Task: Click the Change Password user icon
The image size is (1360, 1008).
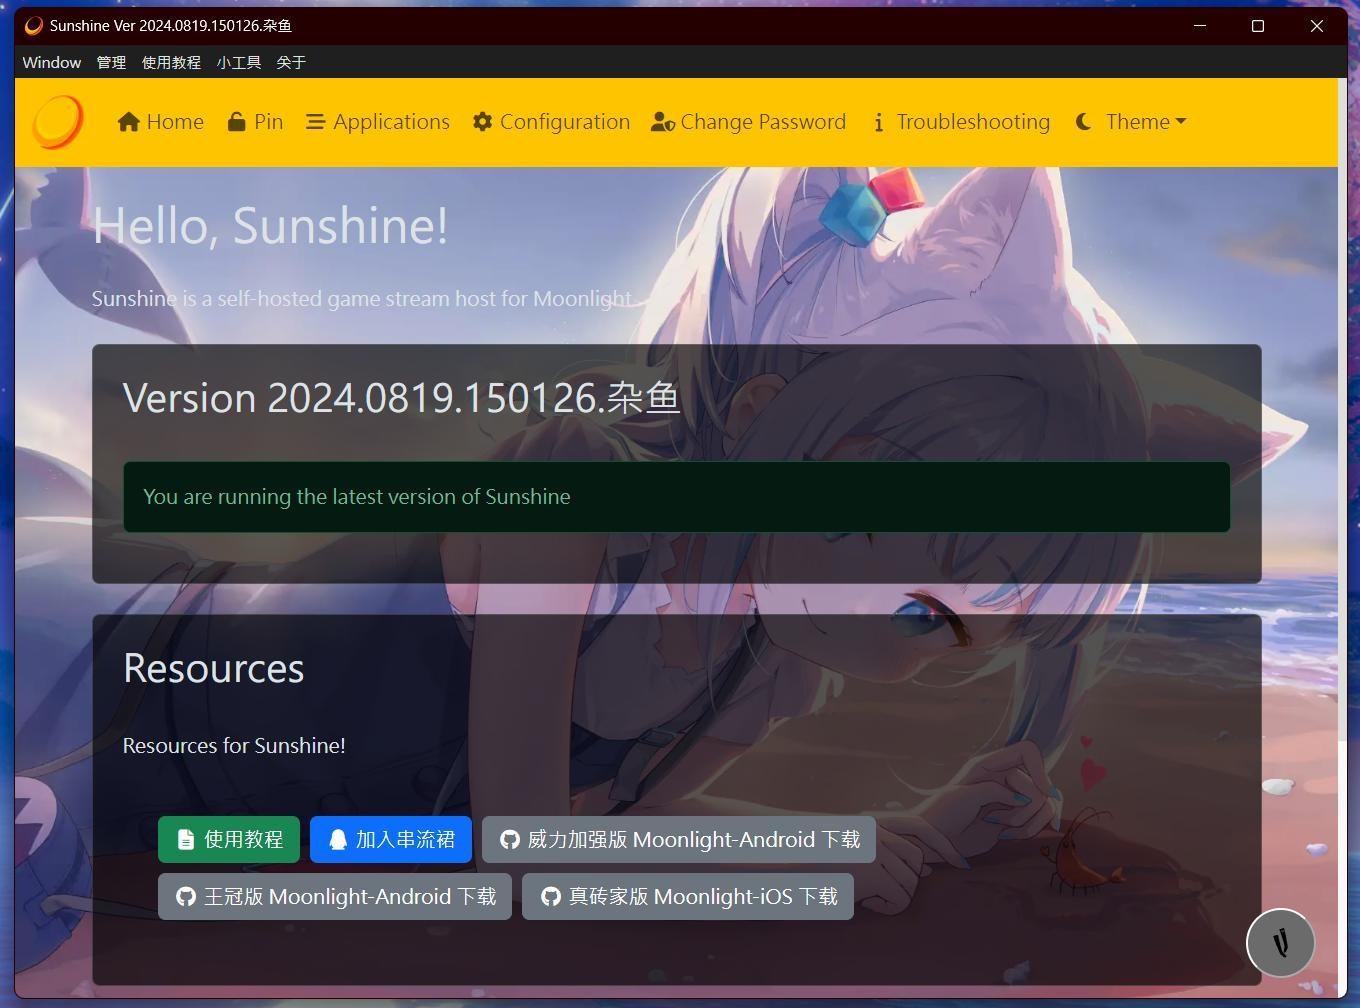Action: pos(662,122)
